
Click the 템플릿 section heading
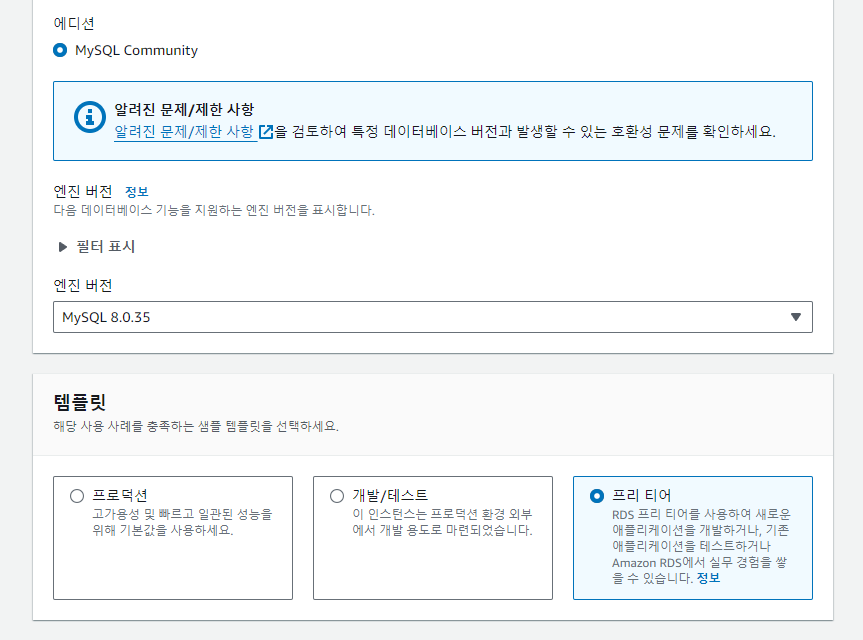pyautogui.click(x=80, y=402)
